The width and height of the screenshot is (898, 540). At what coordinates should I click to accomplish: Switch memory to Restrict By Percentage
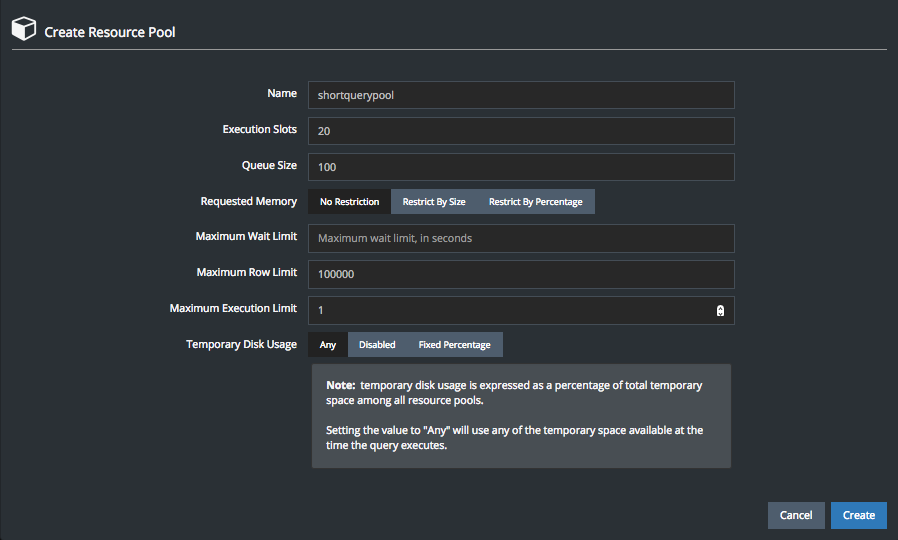pyautogui.click(x=535, y=202)
